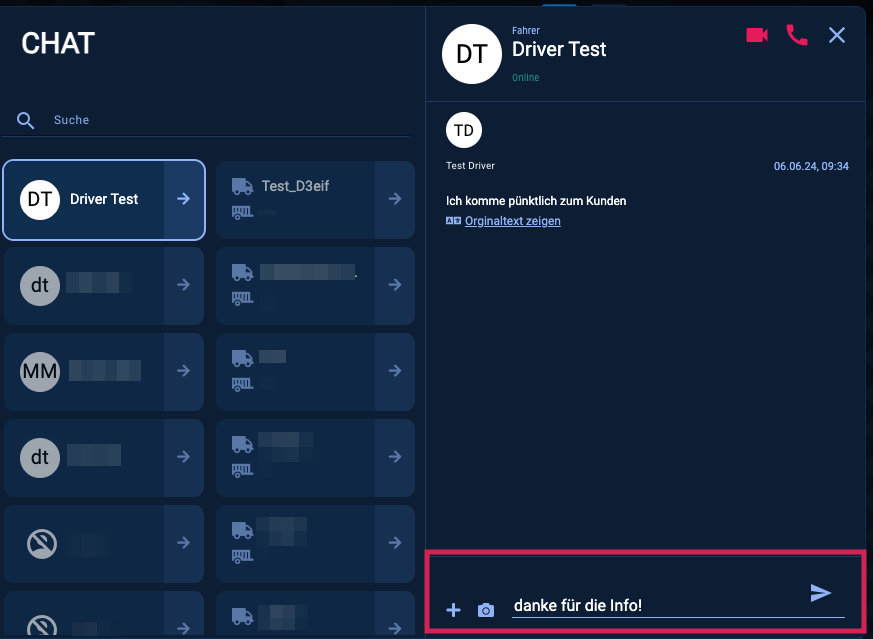Image resolution: width=873 pixels, height=639 pixels.
Task: Start a video call with Driver Test
Action: pyautogui.click(x=757, y=35)
